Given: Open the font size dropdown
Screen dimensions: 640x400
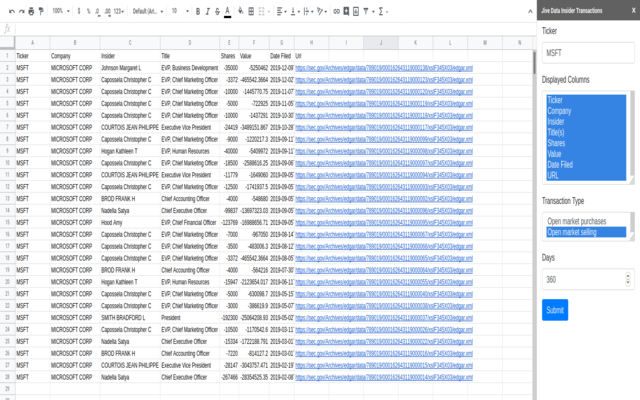Looking at the screenshot, I should [180, 11].
